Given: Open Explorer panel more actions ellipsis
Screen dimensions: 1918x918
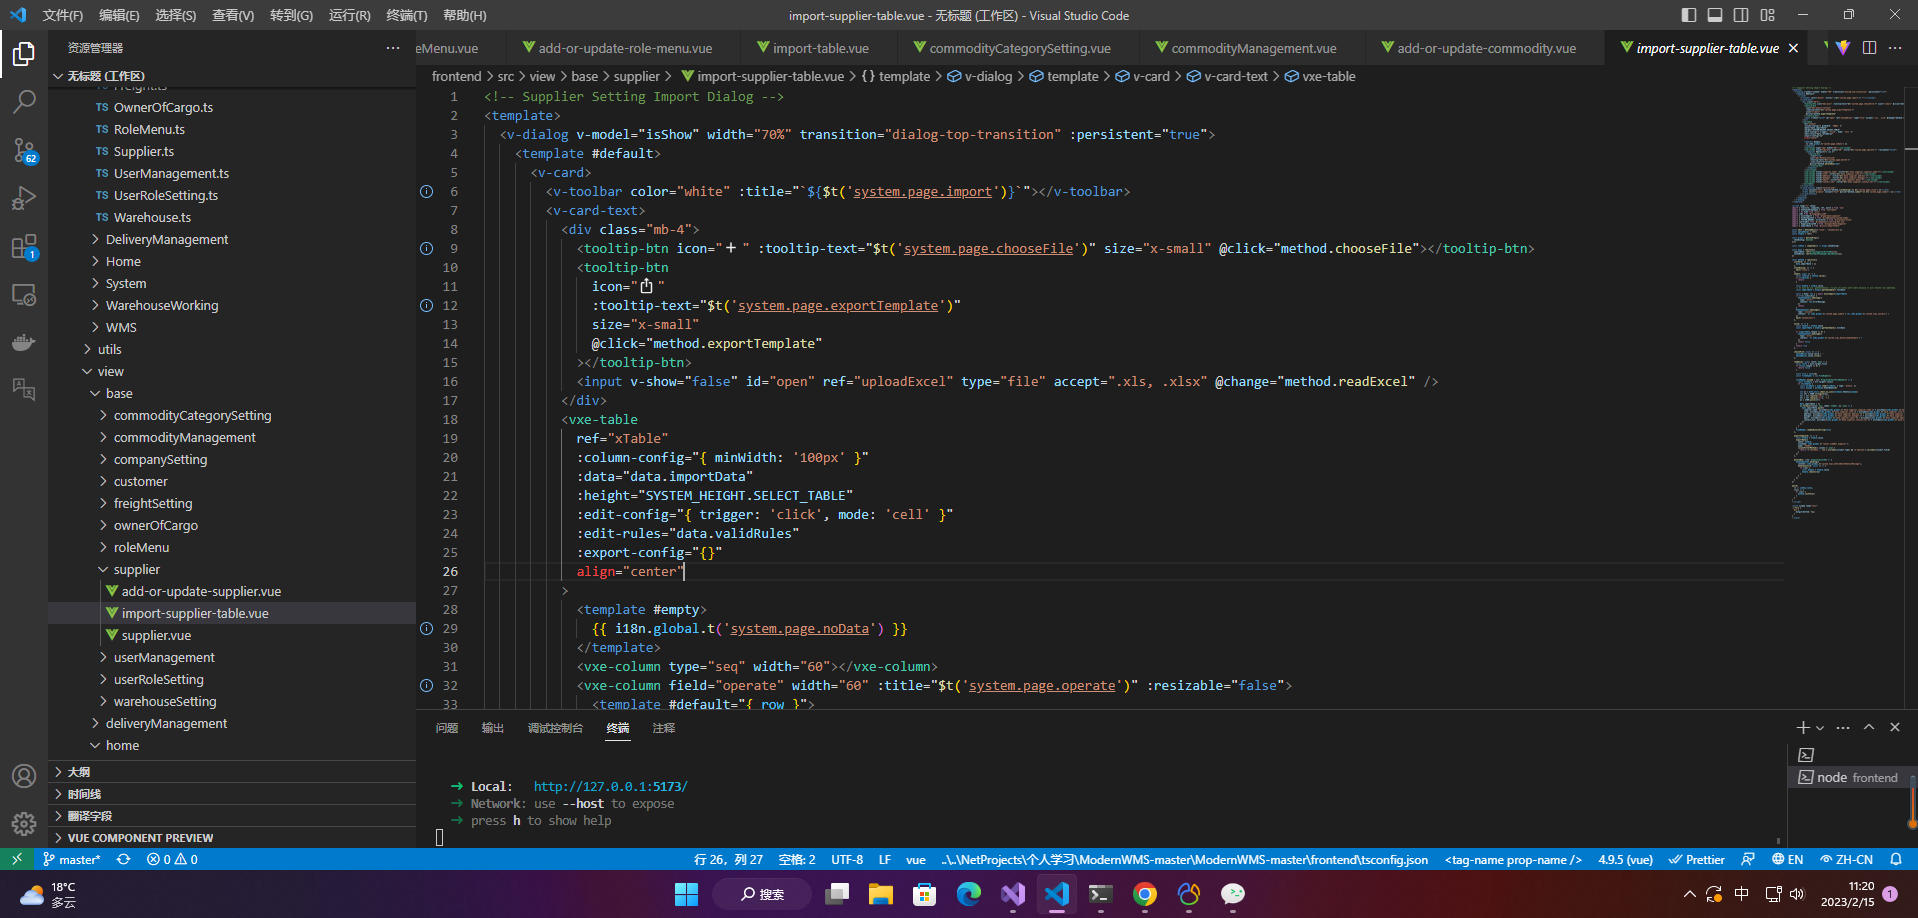Looking at the screenshot, I should [393, 48].
